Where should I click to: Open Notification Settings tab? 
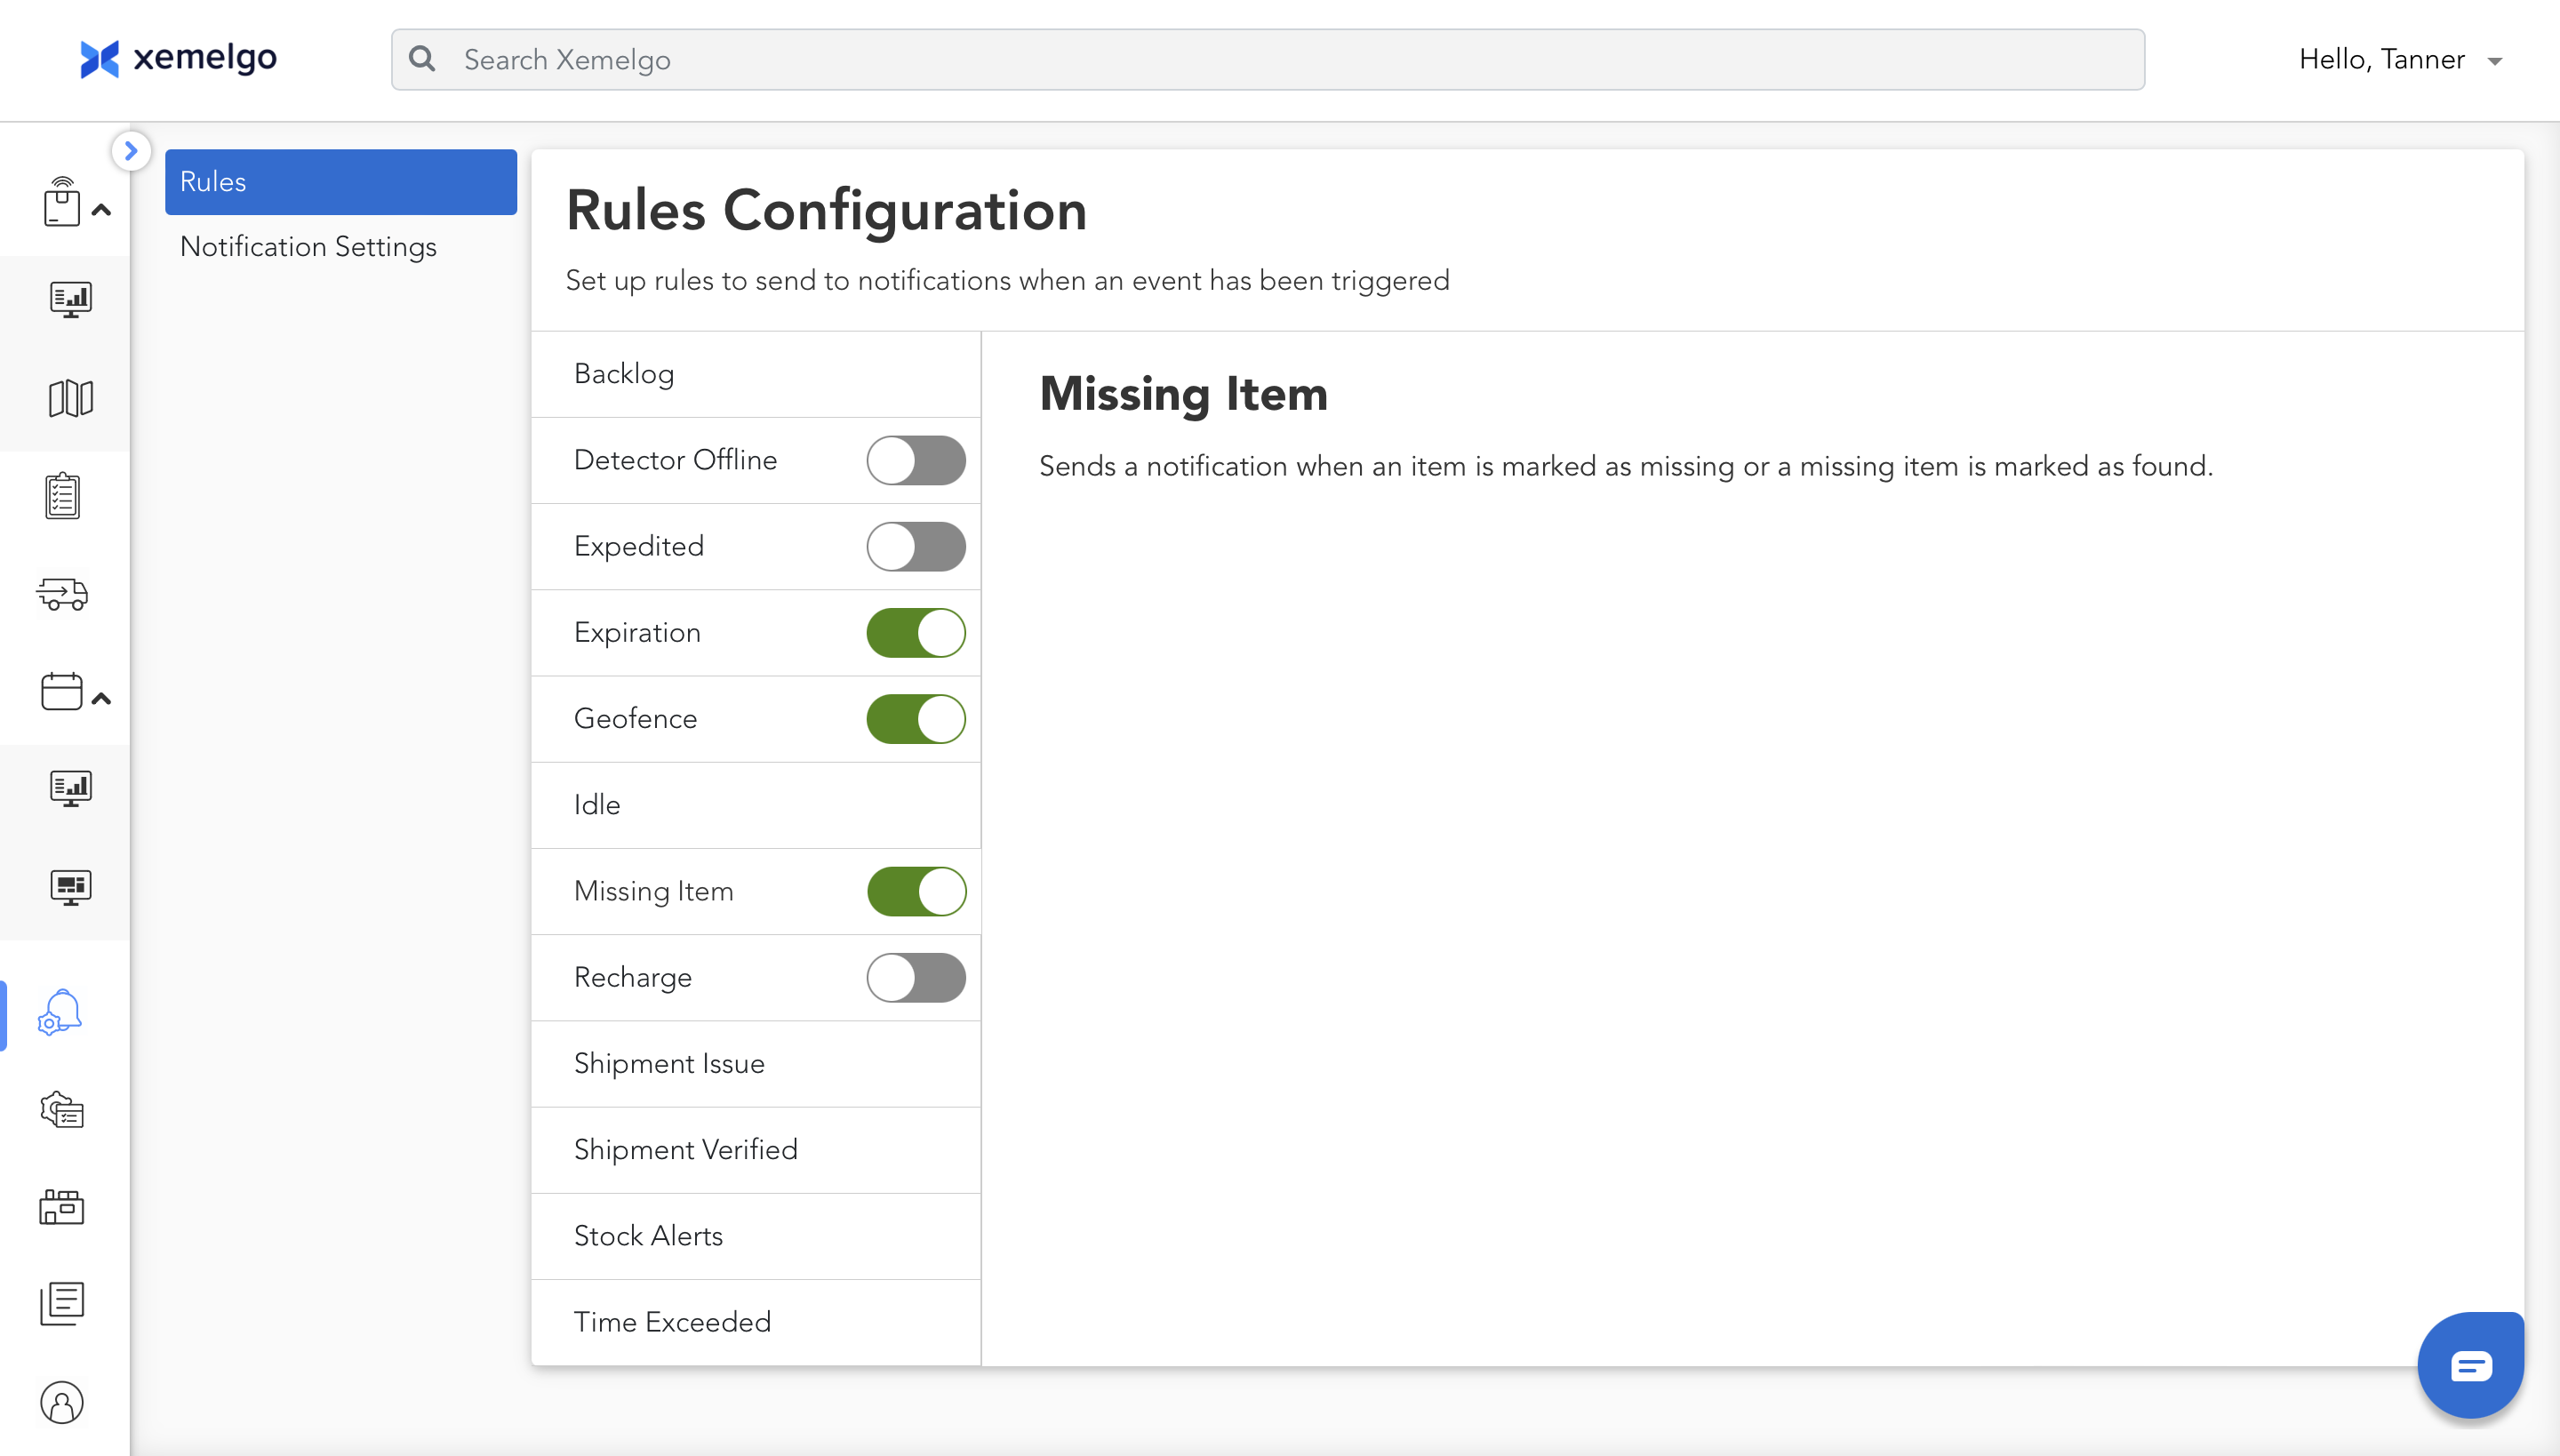click(308, 247)
